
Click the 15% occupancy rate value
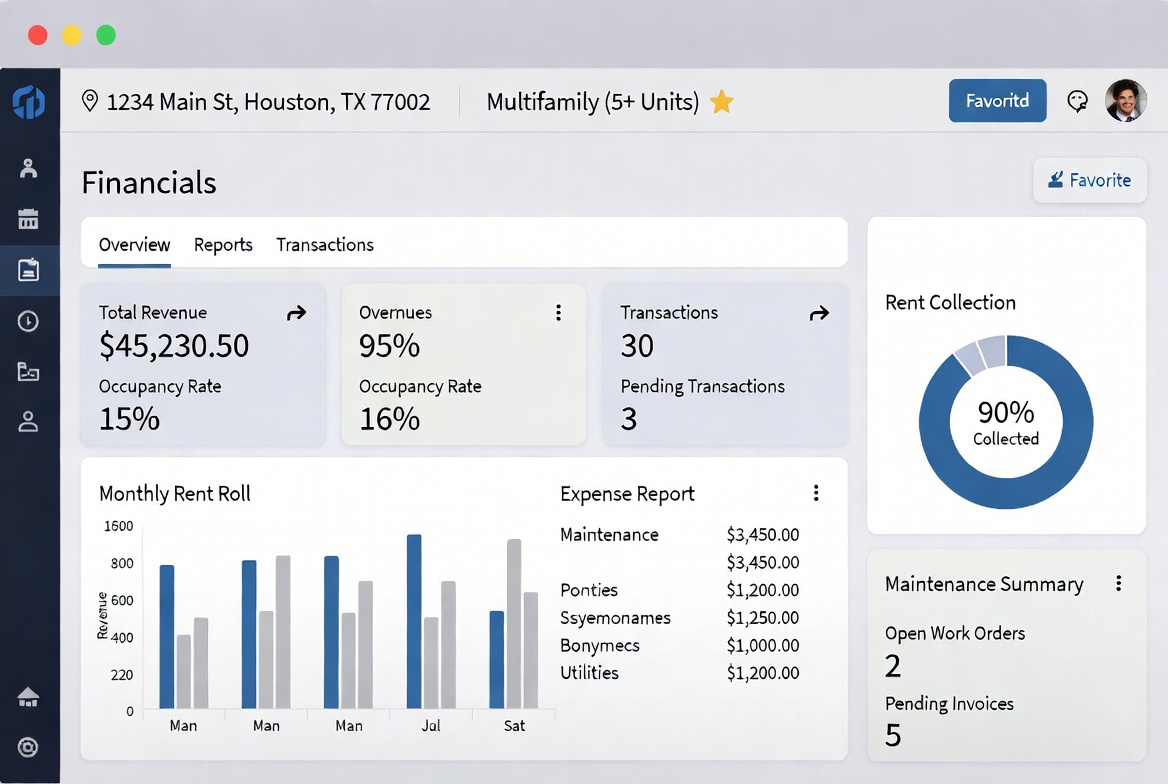tap(130, 419)
